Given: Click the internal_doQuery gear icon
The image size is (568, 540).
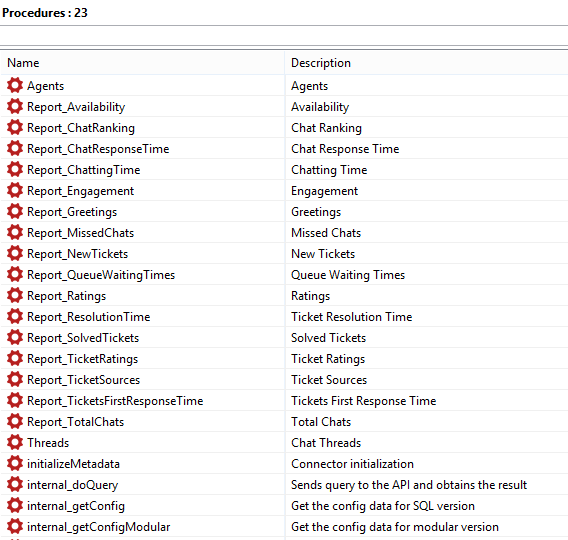Looking at the screenshot, I should tap(15, 485).
